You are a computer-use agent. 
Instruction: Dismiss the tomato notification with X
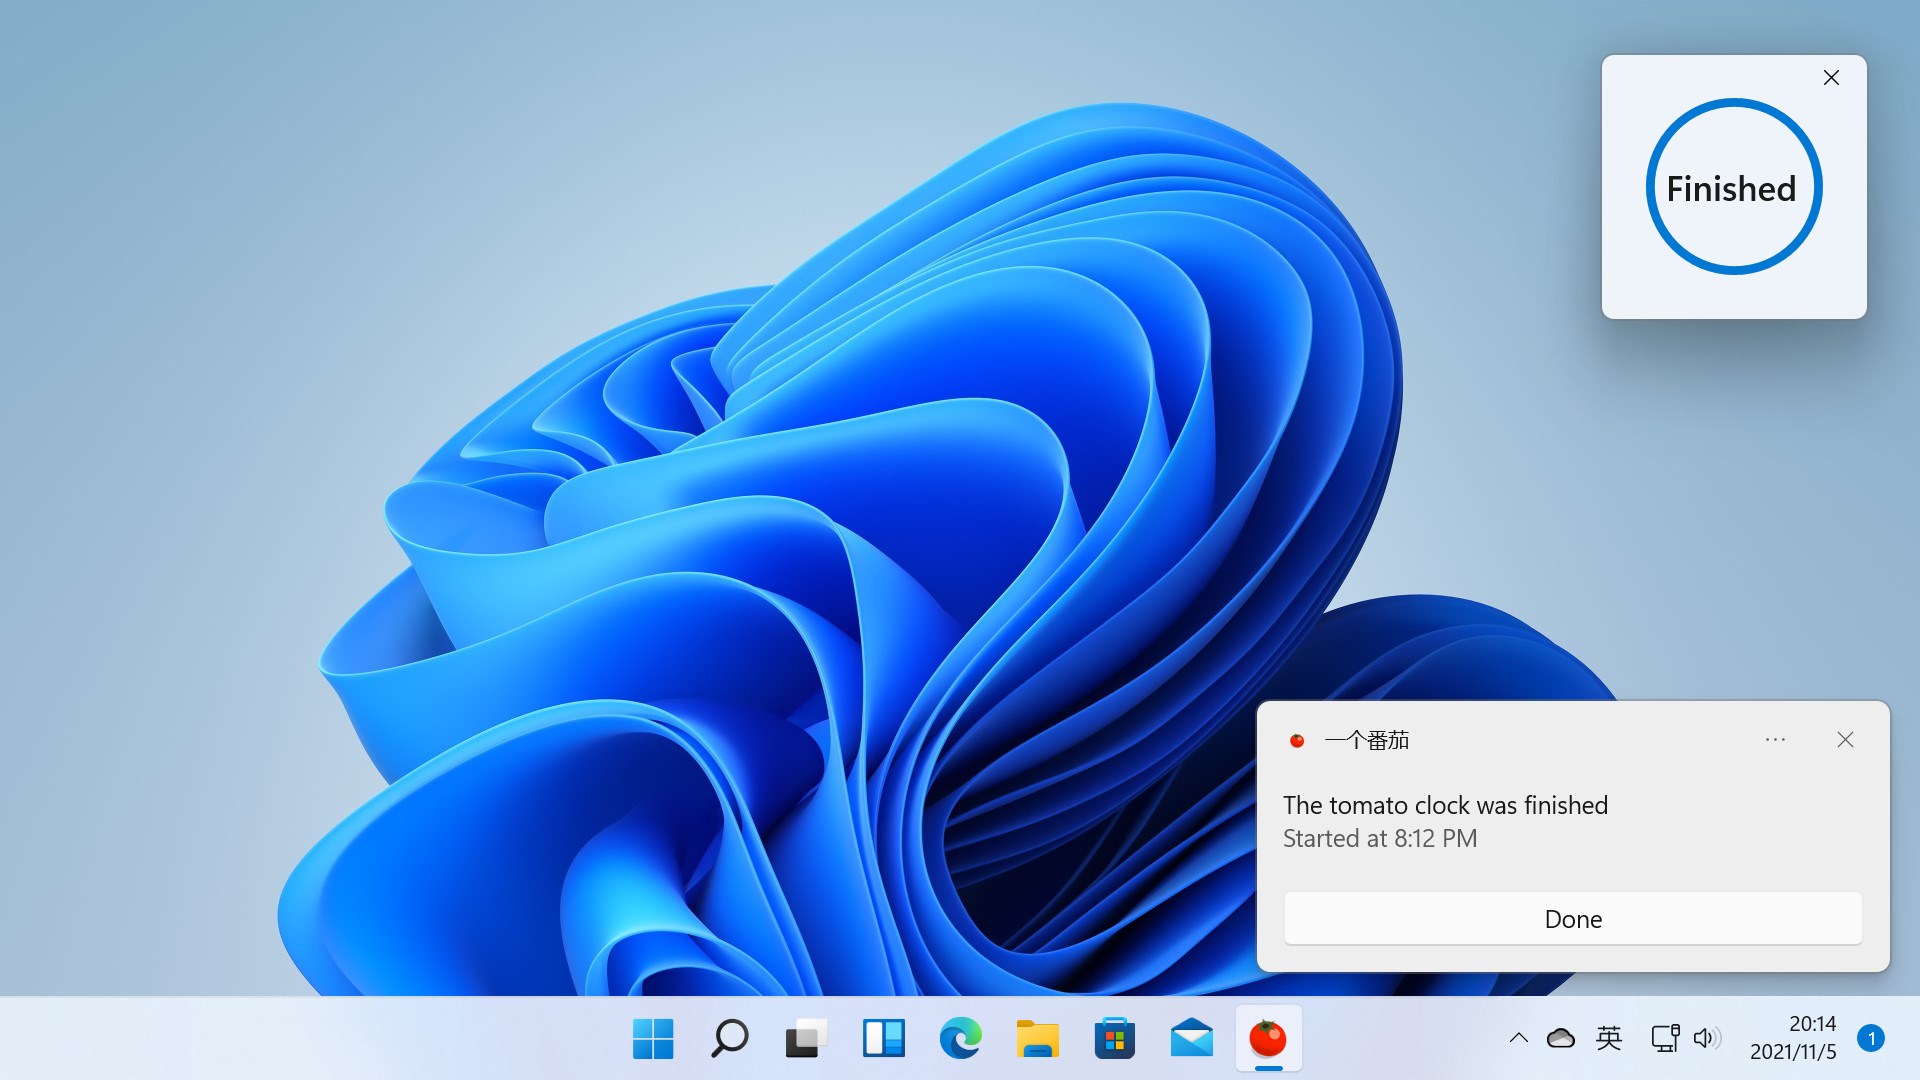[1845, 740]
